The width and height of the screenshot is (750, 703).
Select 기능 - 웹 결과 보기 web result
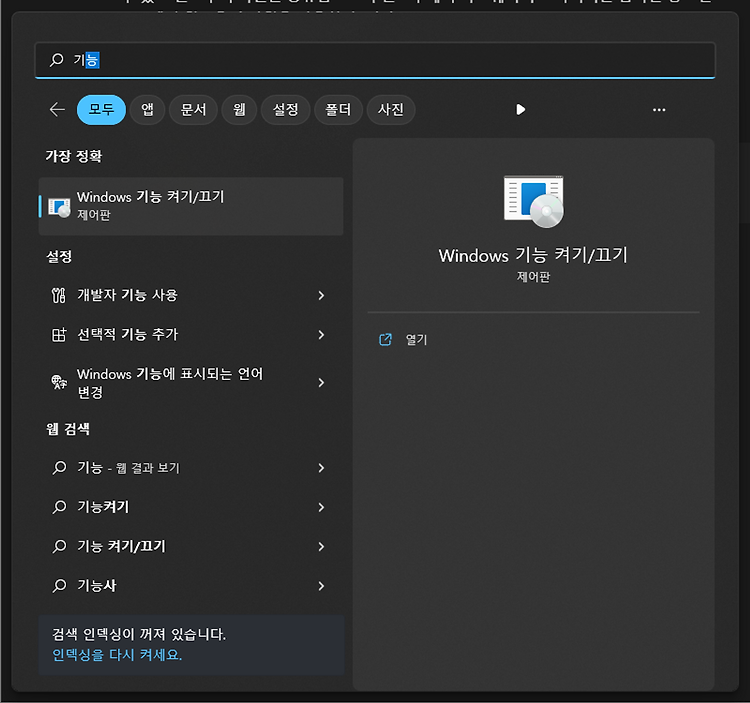point(191,468)
